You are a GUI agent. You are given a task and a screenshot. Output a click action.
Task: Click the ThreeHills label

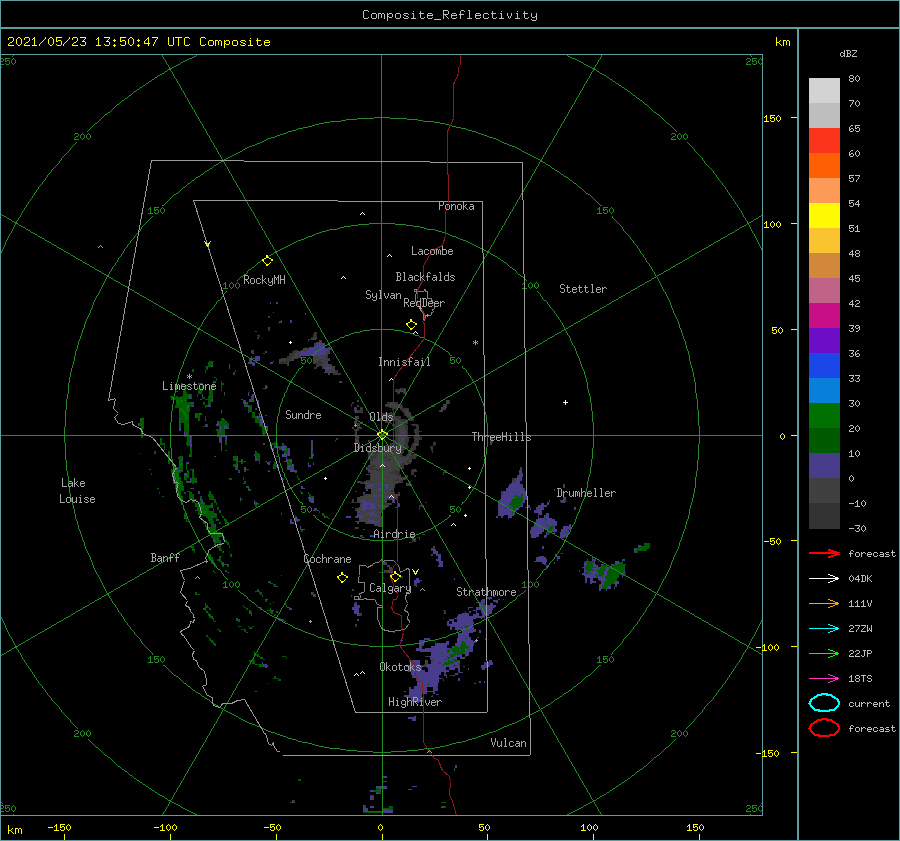tap(501, 437)
